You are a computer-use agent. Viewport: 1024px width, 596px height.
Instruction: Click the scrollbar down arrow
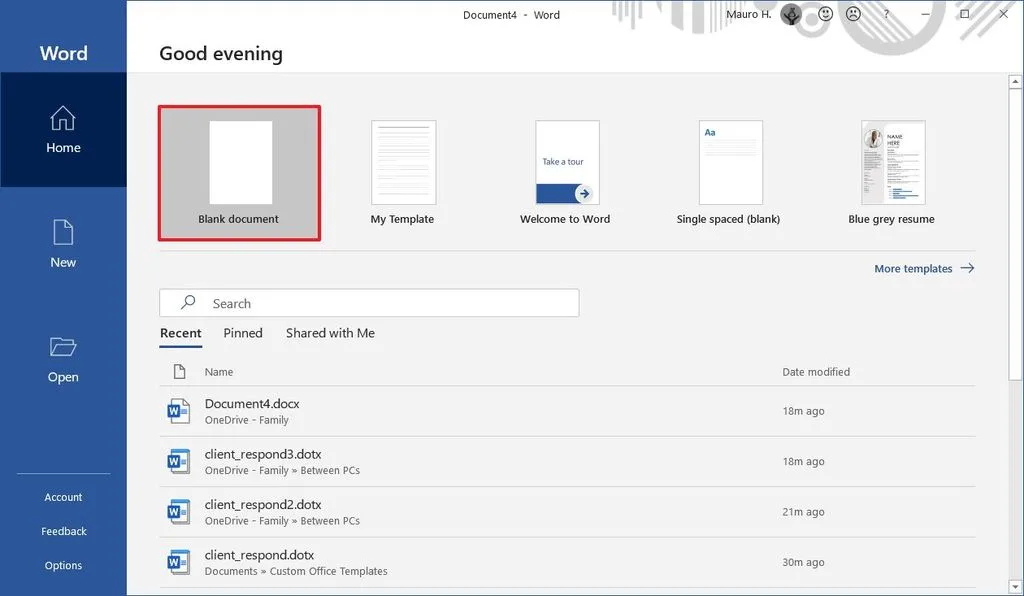[1015, 586]
